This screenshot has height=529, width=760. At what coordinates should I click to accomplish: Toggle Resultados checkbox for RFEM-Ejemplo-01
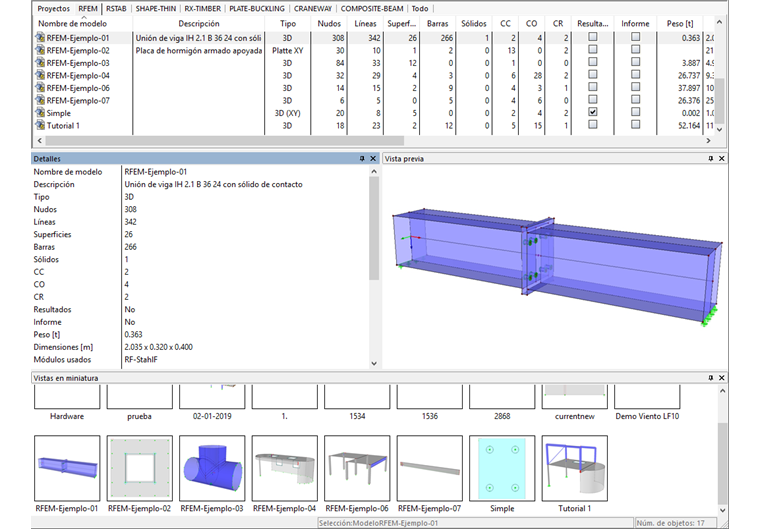pos(592,37)
